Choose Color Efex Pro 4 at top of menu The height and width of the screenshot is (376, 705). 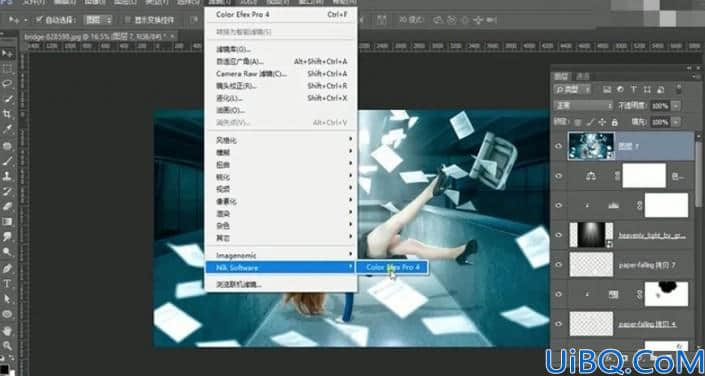point(281,14)
